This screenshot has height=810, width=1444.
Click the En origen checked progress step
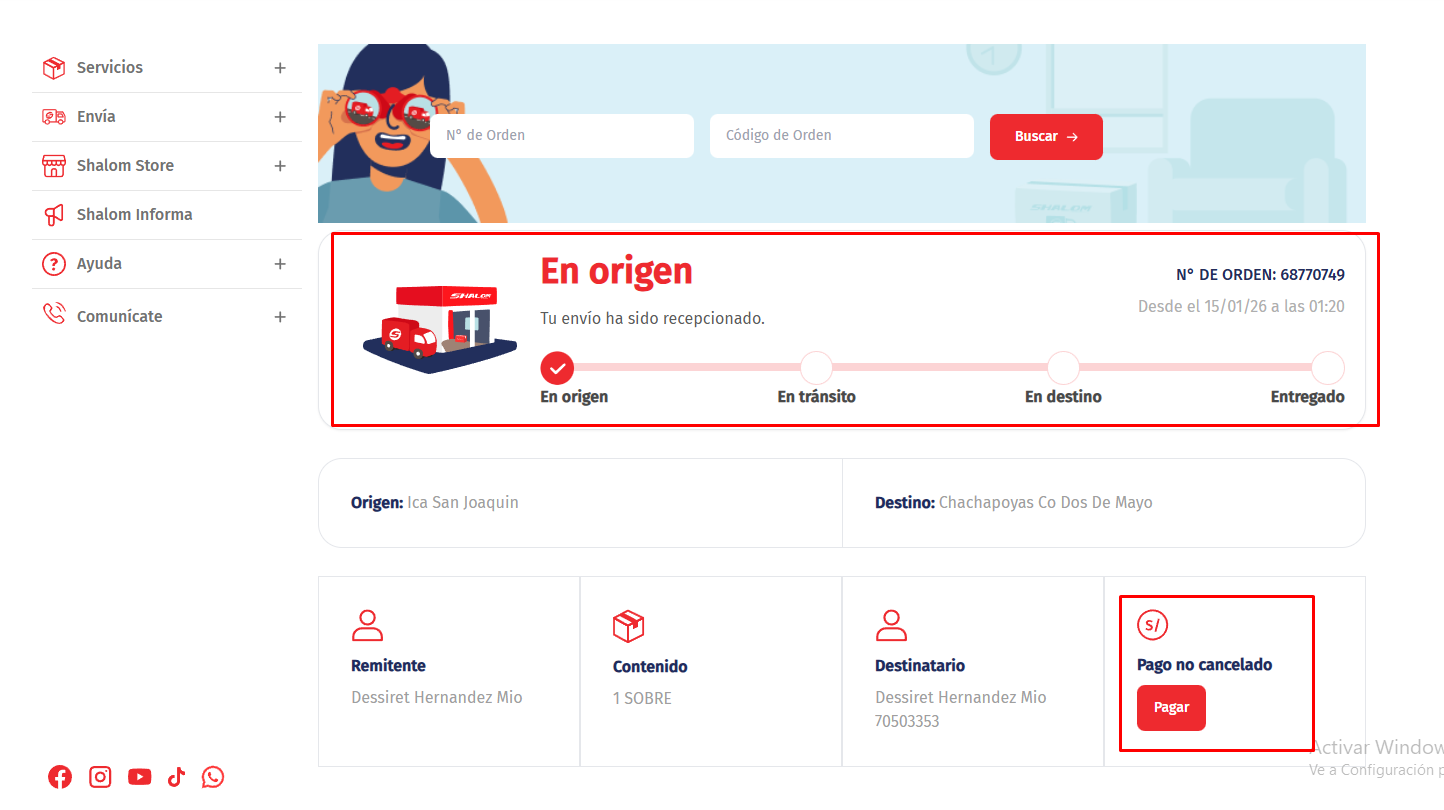pyautogui.click(x=557, y=368)
